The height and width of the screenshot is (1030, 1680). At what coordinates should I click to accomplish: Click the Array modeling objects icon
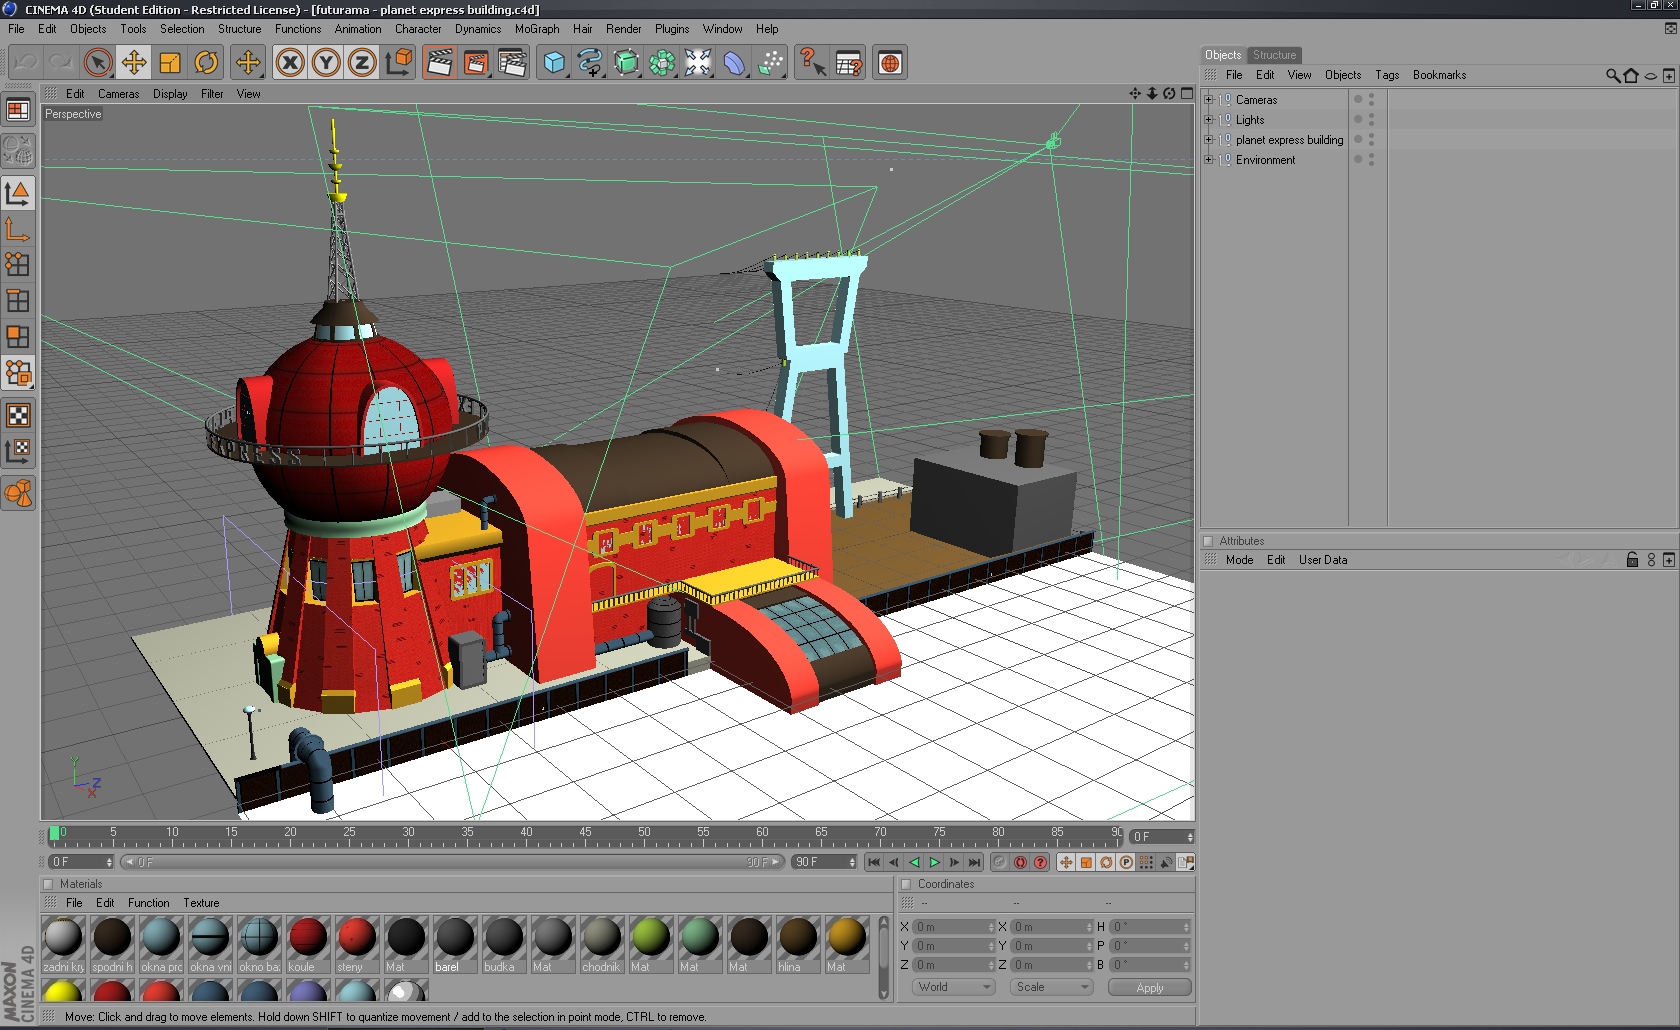click(x=662, y=63)
